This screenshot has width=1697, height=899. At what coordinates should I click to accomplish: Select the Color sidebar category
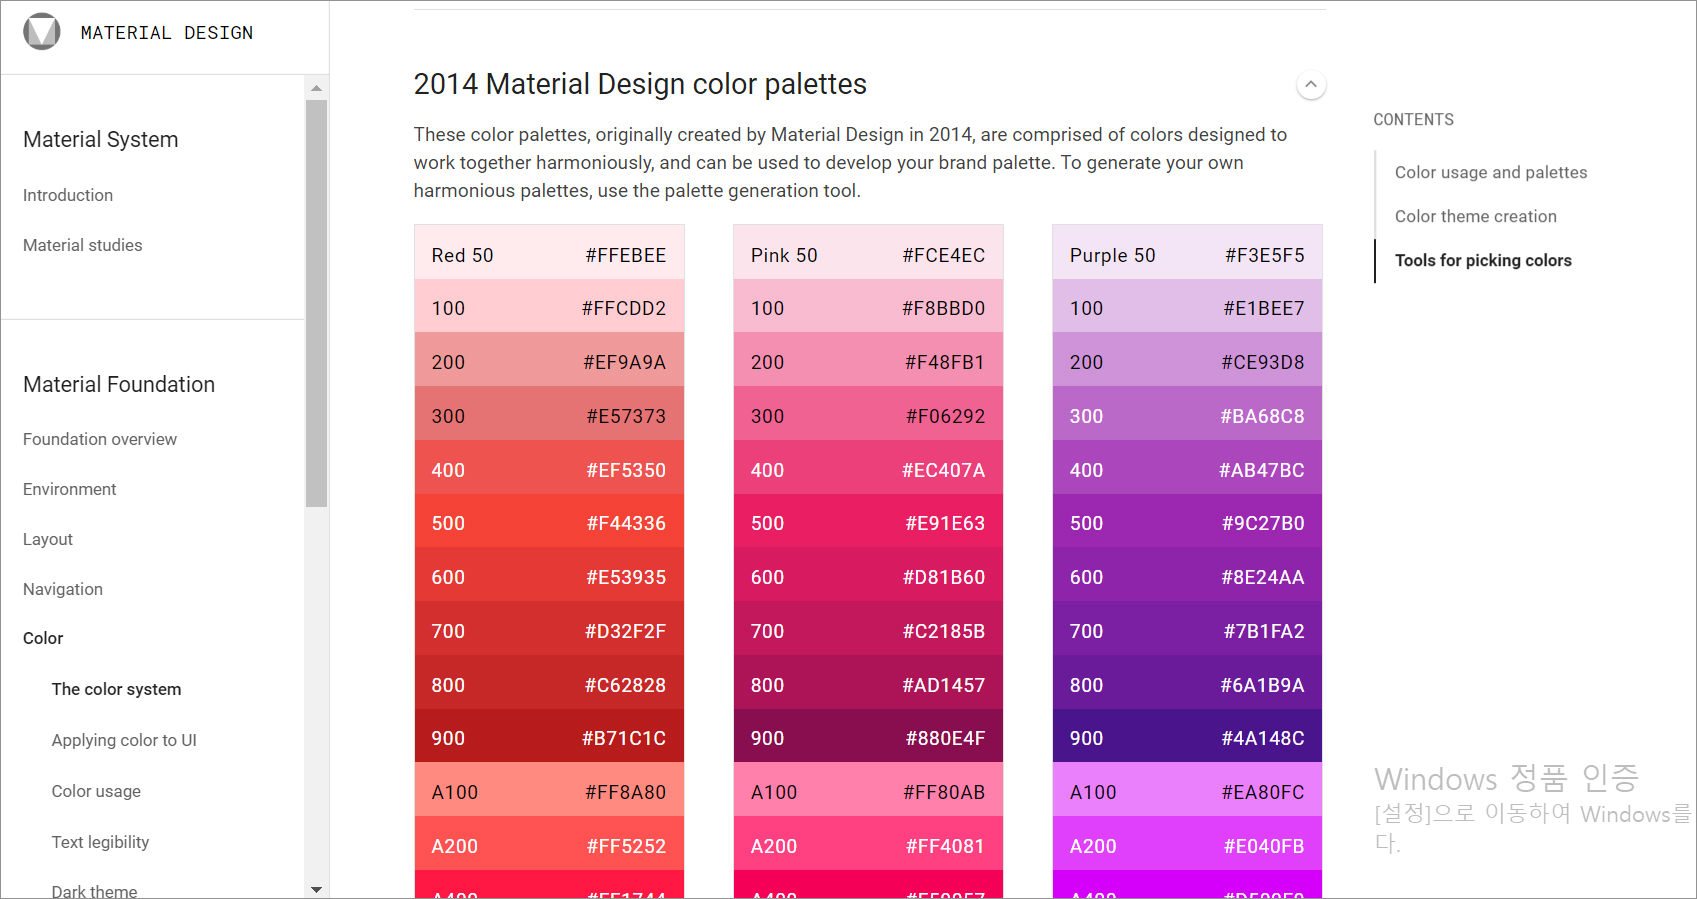[43, 638]
